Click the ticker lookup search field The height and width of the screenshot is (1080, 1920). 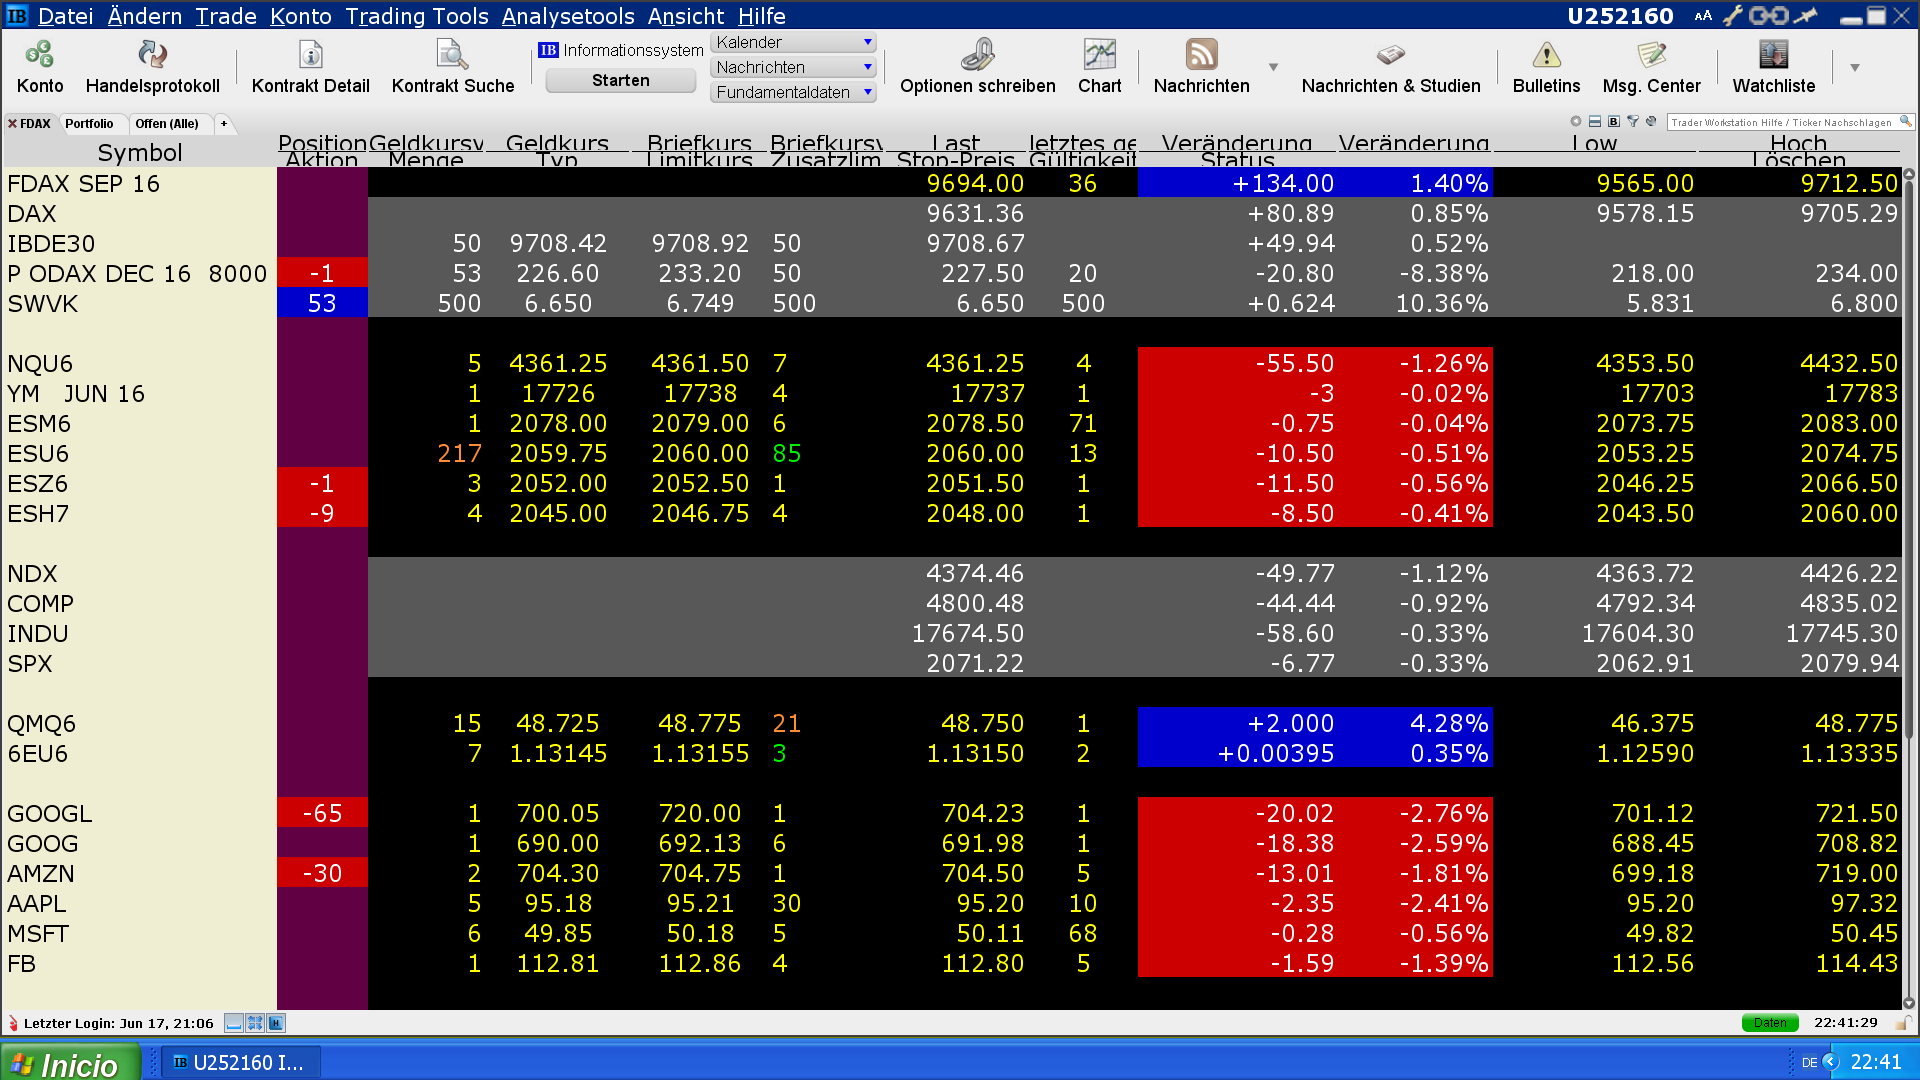[1782, 122]
